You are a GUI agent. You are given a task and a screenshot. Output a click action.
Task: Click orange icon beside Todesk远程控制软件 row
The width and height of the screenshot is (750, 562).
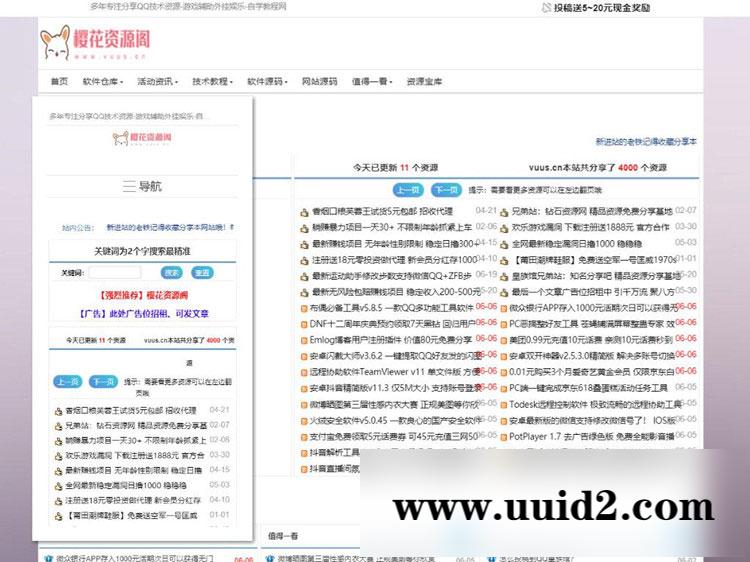click(504, 406)
